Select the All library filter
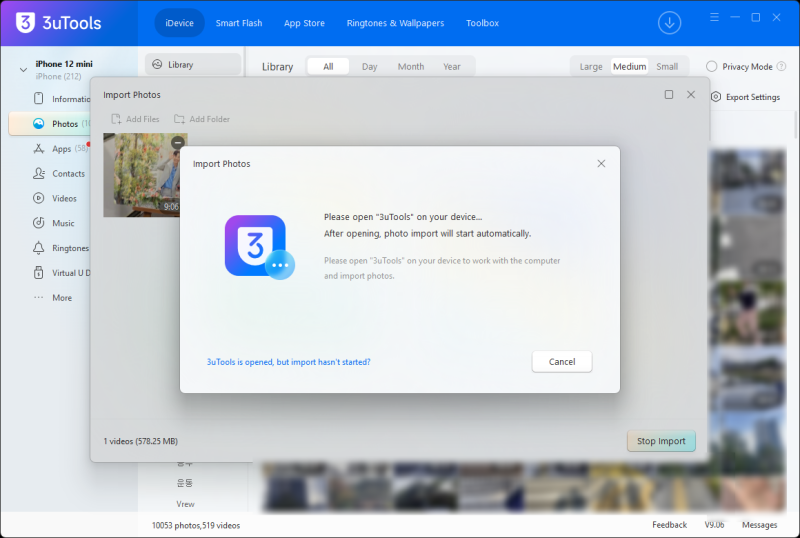Viewport: 800px width, 538px height. 328,66
